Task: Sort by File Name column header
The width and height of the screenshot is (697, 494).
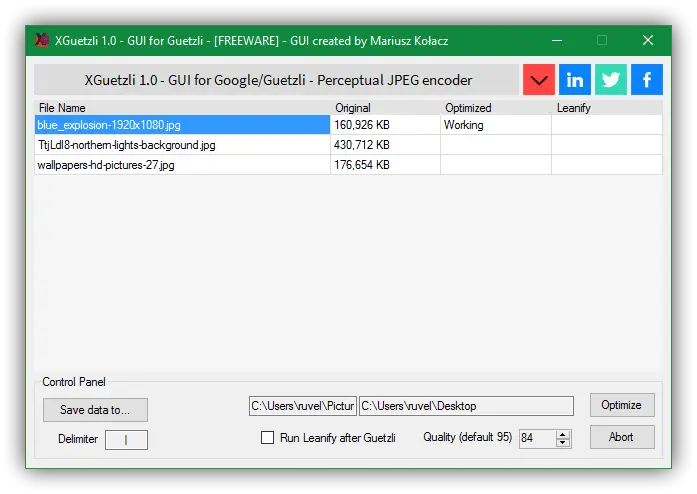Action: tap(182, 108)
